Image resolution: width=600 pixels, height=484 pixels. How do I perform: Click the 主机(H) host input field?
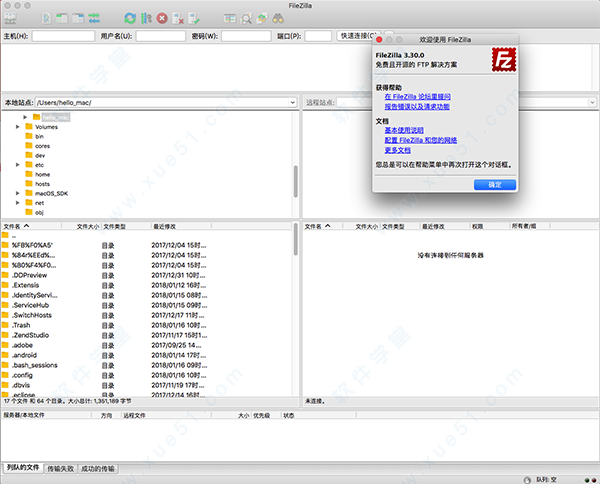(63, 36)
